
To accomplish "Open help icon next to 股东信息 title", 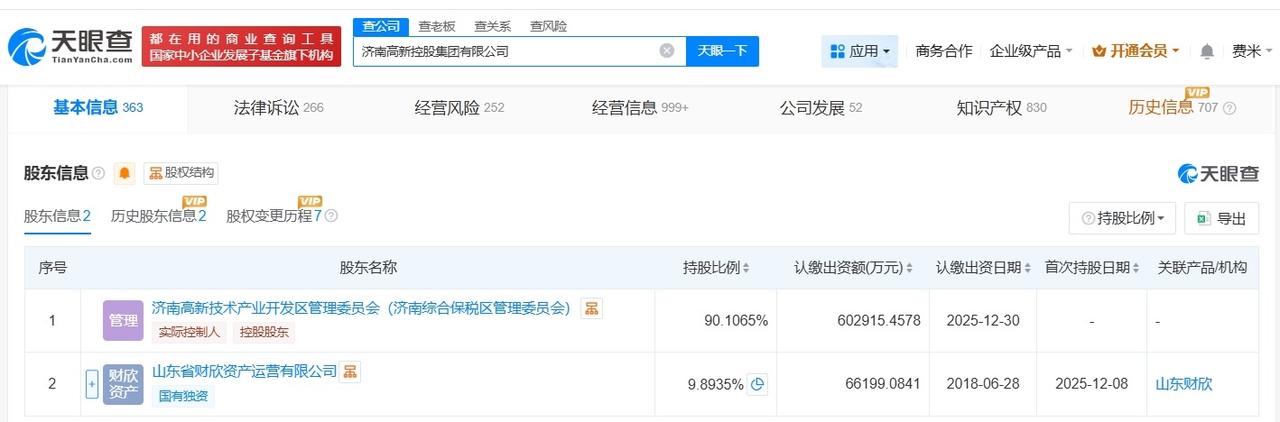I will 98,173.
